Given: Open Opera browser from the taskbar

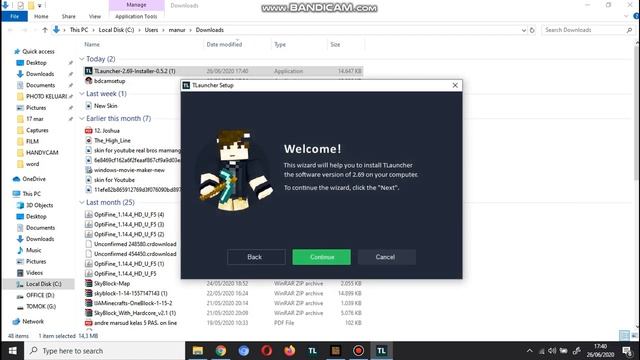Looking at the screenshot, I should [267, 351].
